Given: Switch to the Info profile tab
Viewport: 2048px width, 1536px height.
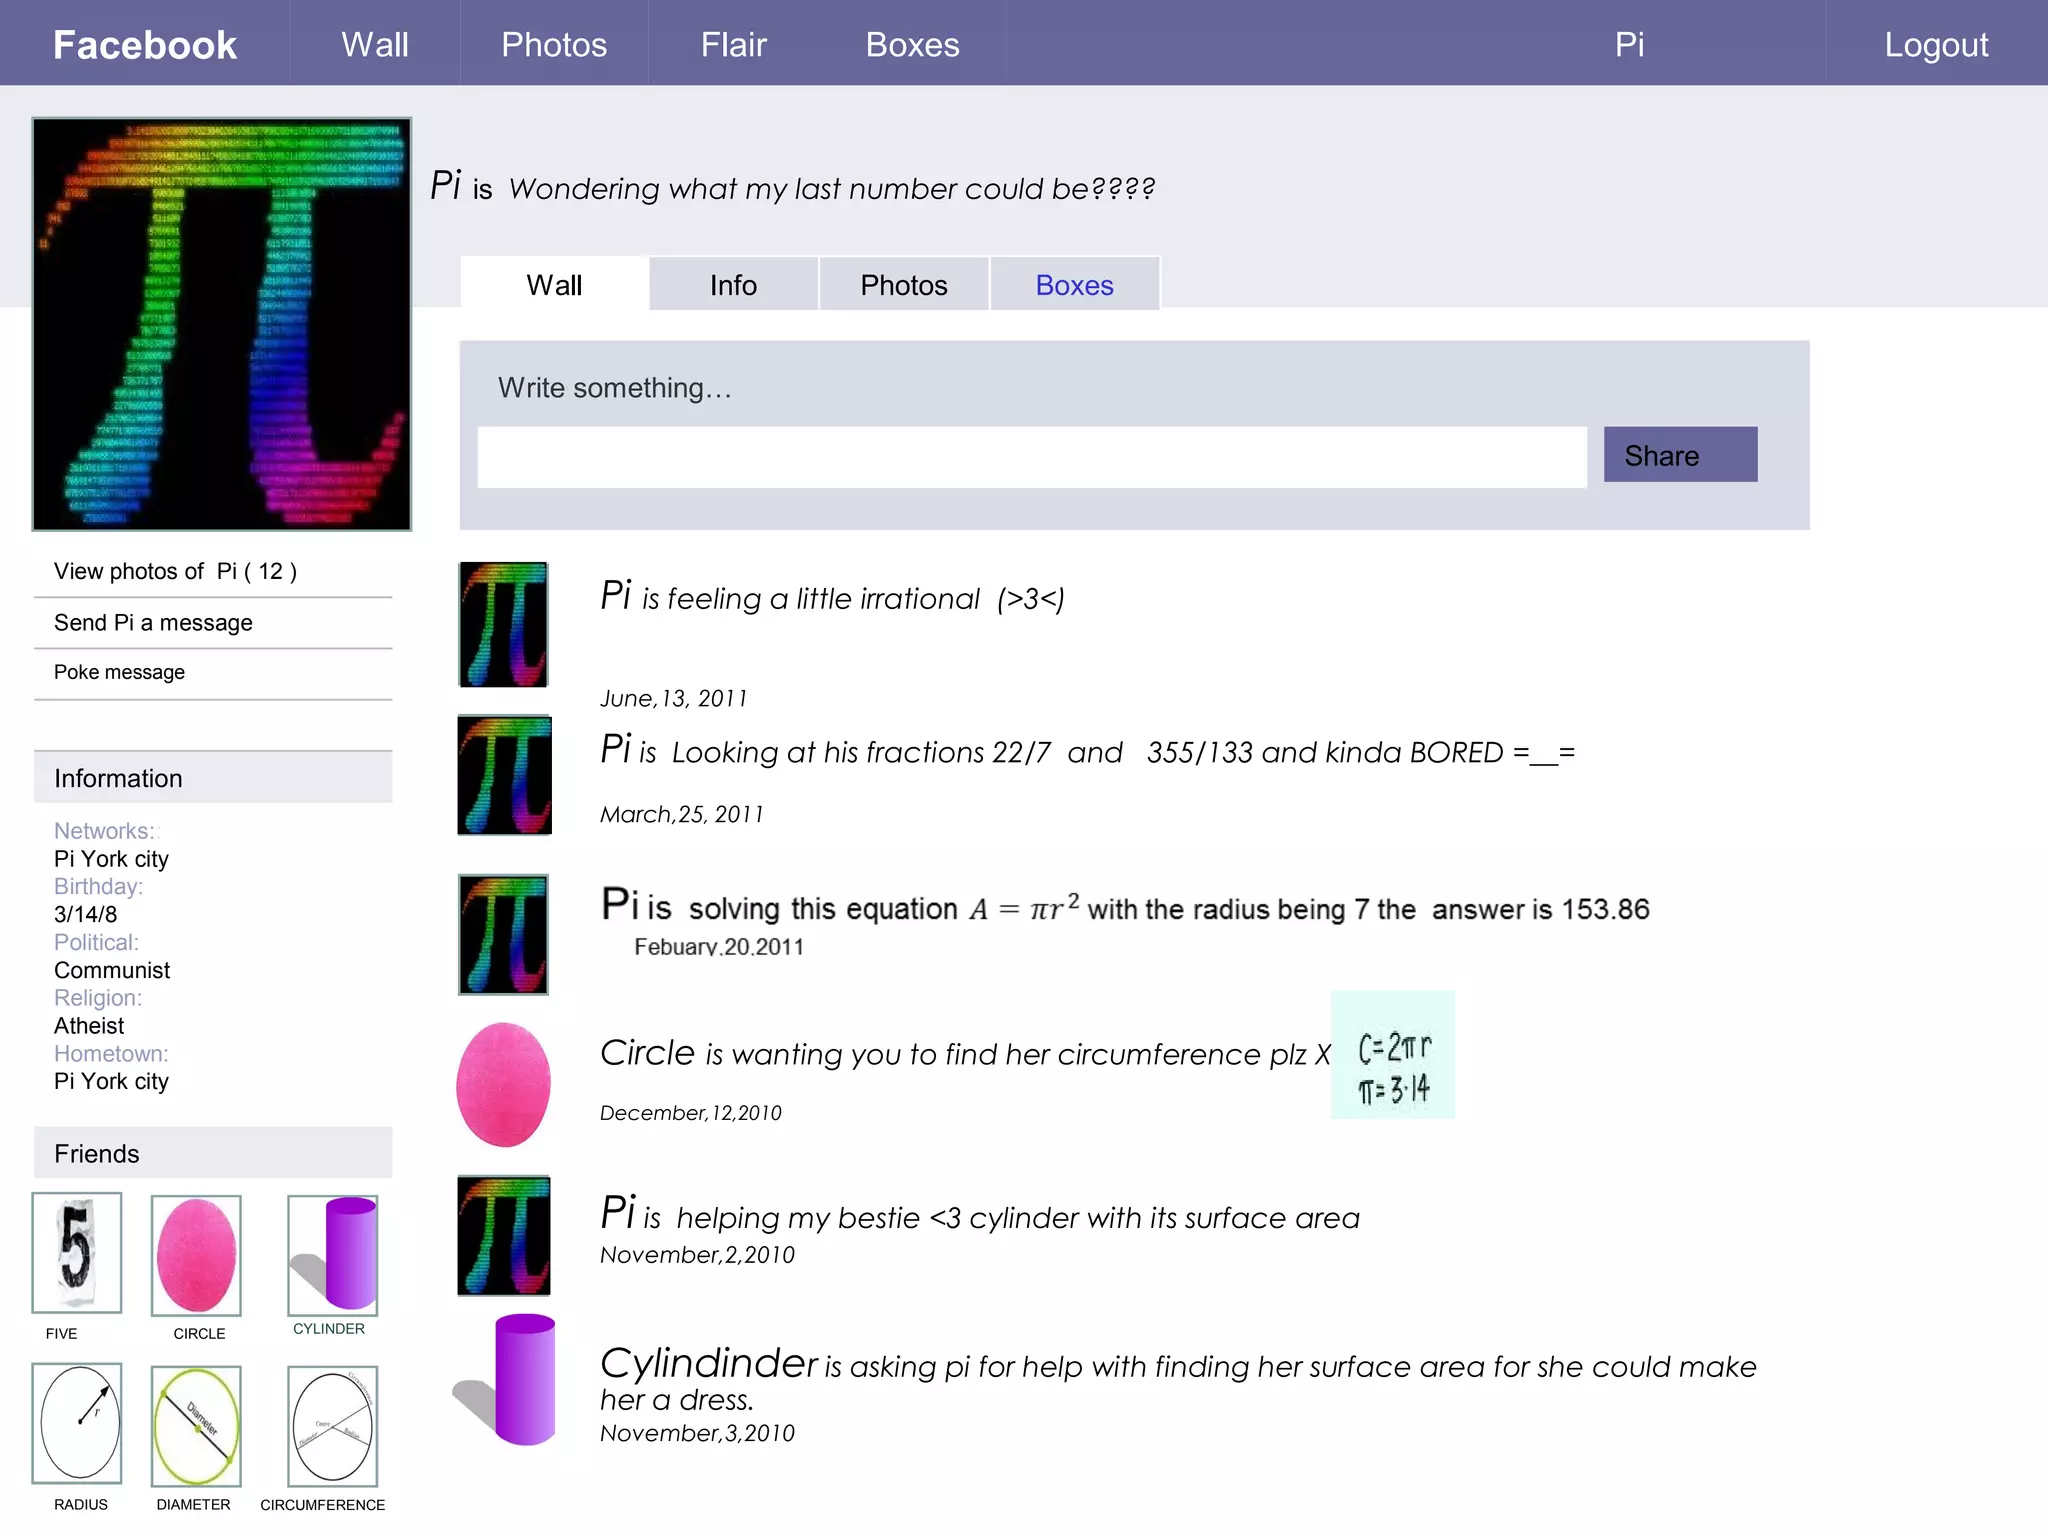Looking at the screenshot, I should pyautogui.click(x=733, y=285).
